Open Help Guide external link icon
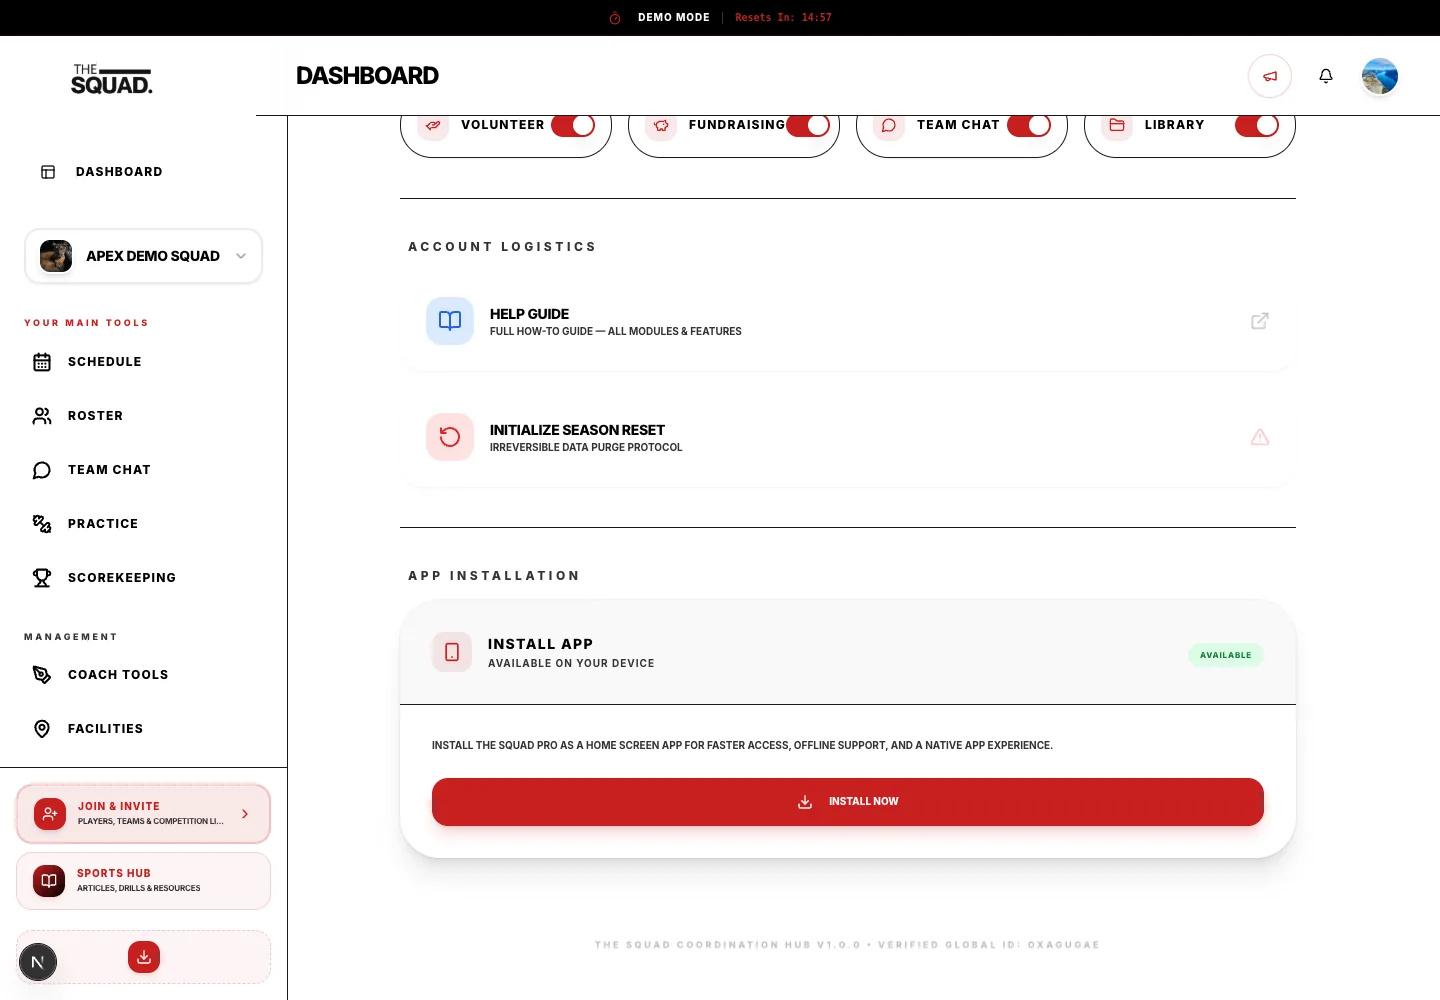 tap(1260, 321)
